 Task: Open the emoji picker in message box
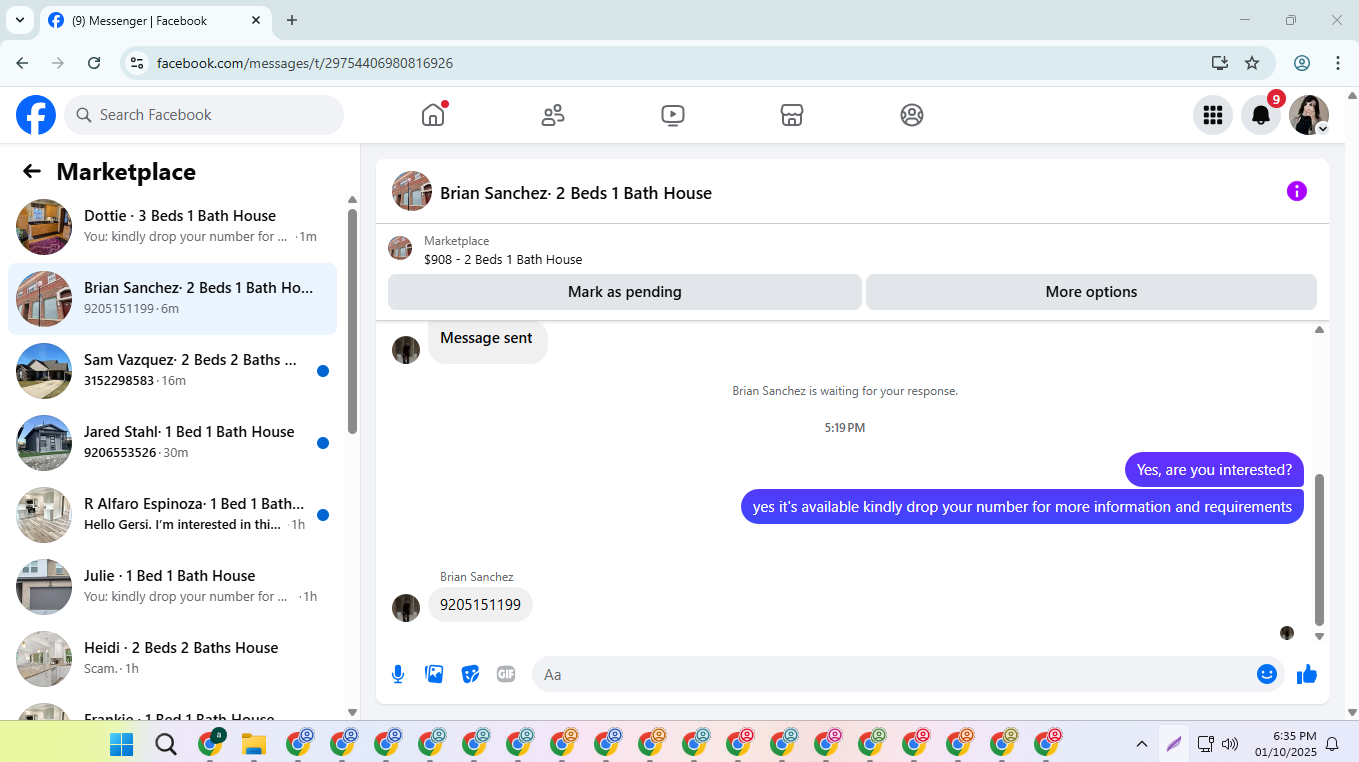(1267, 674)
